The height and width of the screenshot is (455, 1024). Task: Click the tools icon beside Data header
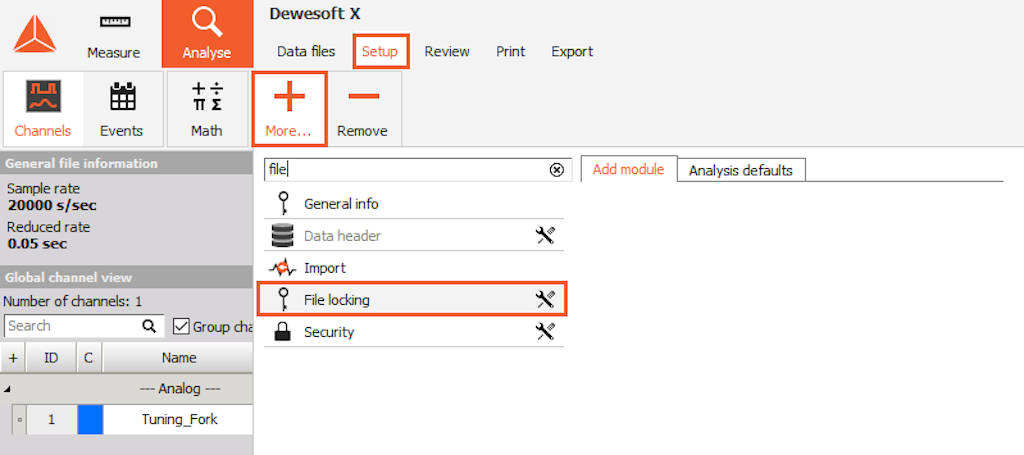545,236
